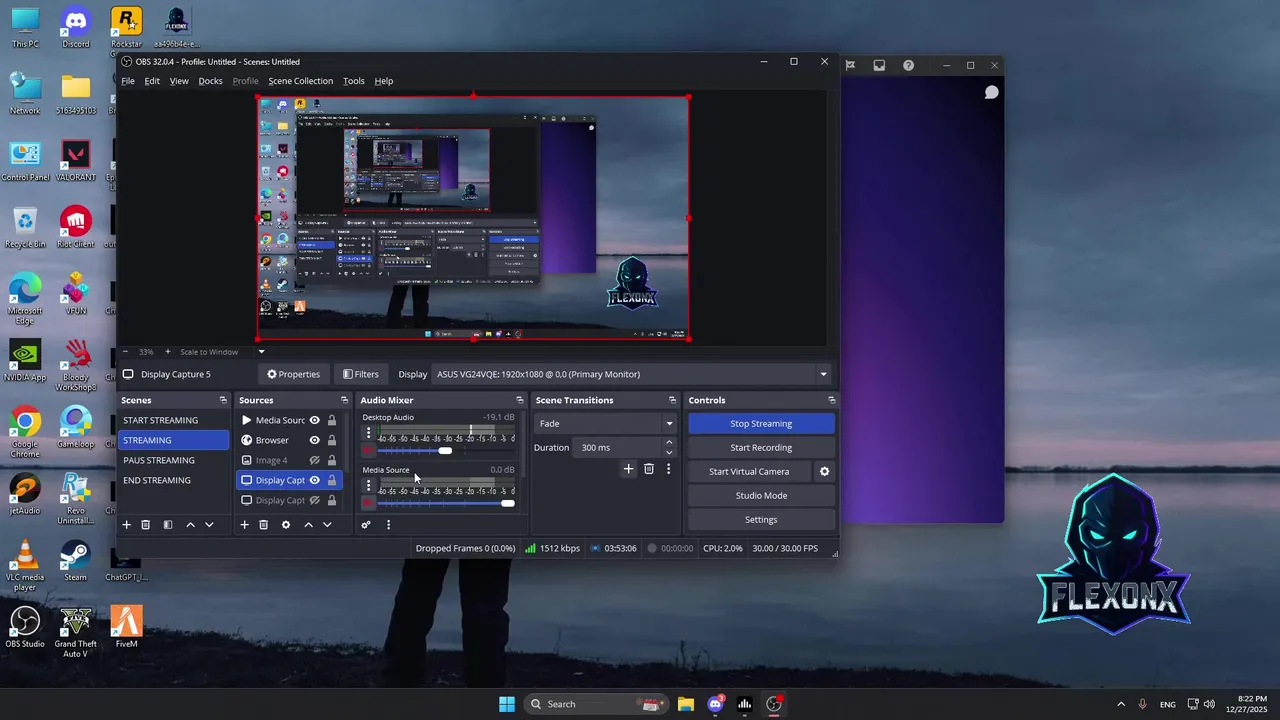This screenshot has height=720, width=1280.
Task: Remove transition using Scene Transitions trash icon
Action: click(x=648, y=469)
